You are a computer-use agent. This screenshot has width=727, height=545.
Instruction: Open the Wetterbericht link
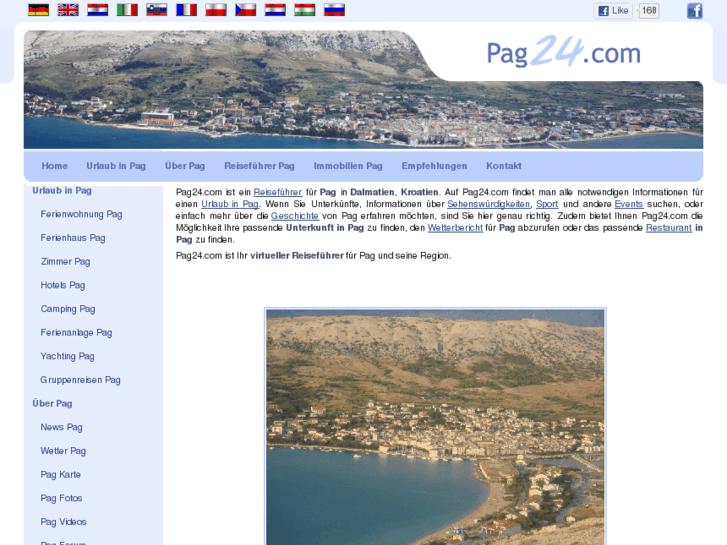click(455, 228)
